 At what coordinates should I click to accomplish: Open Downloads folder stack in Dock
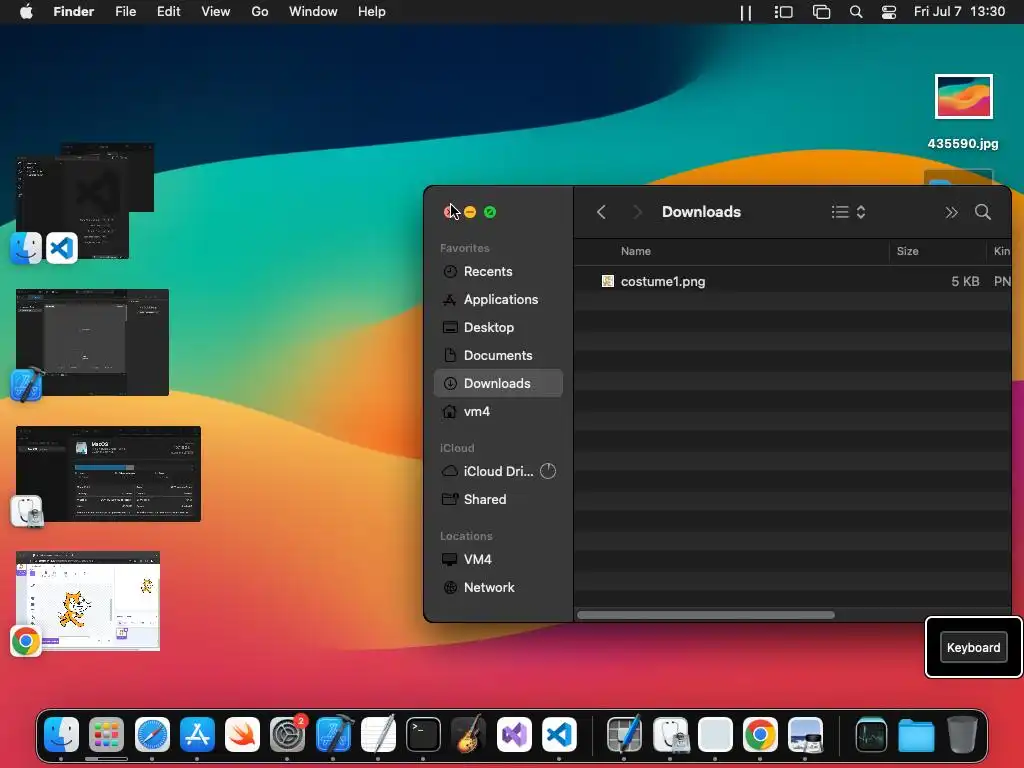[916, 735]
